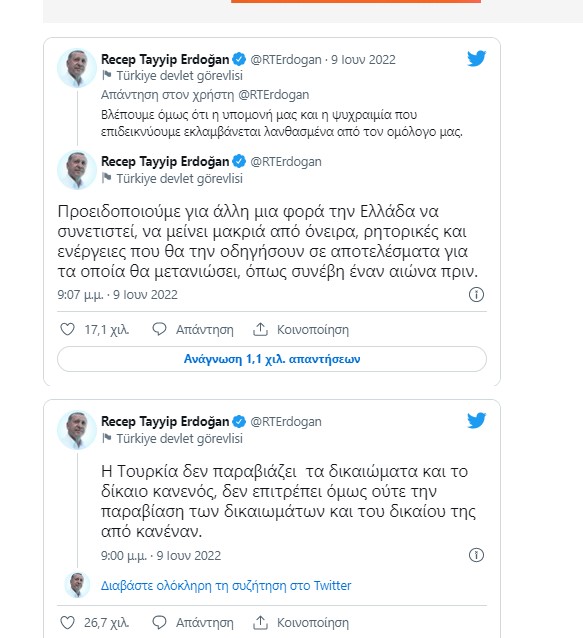This screenshot has height=638, width=583.
Task: Open the info icon beside 9:00 μ.μ. timestamp
Action: pyautogui.click(x=476, y=555)
